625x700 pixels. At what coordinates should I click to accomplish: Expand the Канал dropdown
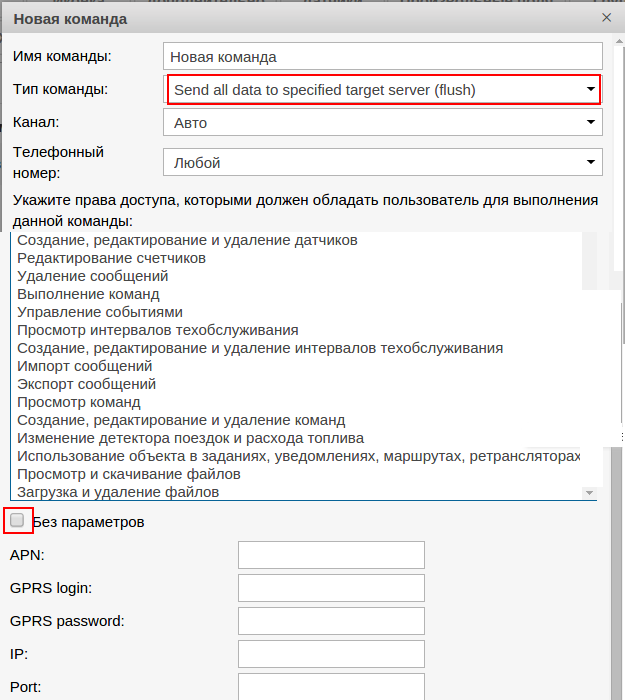click(x=382, y=123)
